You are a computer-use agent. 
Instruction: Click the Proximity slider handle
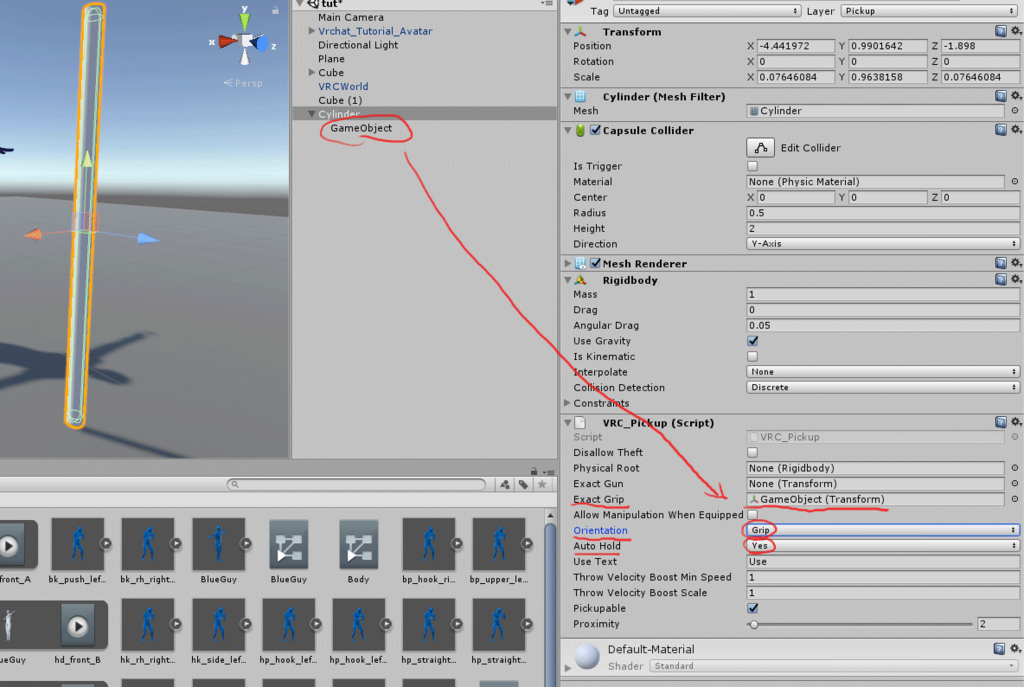pyautogui.click(x=754, y=624)
